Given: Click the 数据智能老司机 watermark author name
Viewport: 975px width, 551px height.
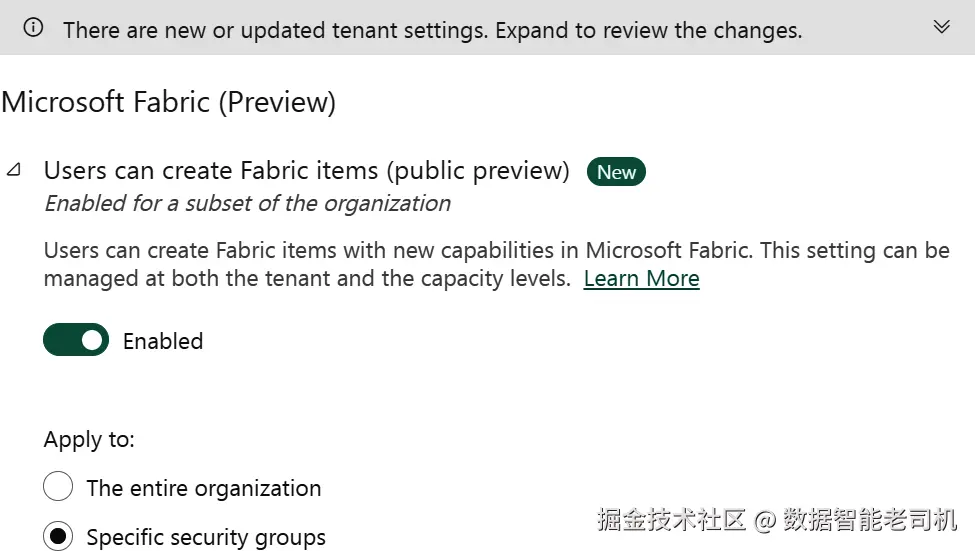Looking at the screenshot, I should tap(870, 520).
